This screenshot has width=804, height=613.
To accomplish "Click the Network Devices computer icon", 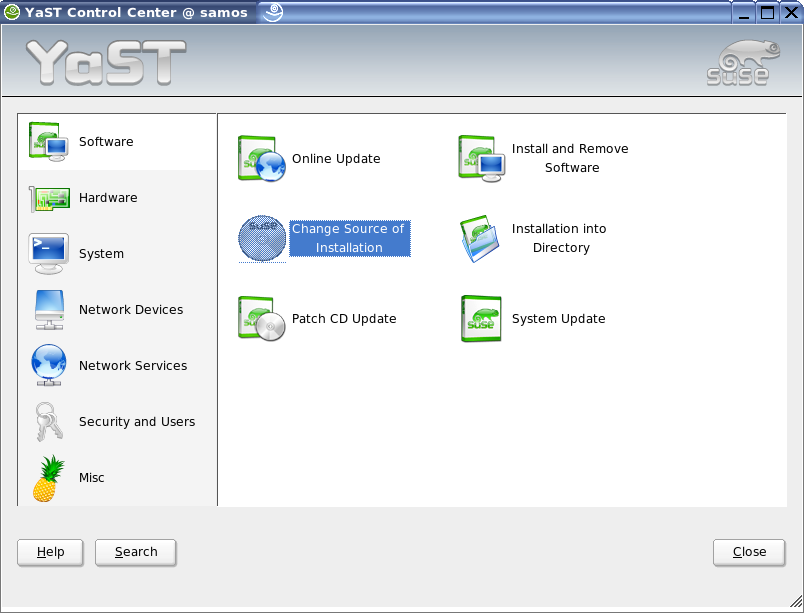I will coord(49,310).
